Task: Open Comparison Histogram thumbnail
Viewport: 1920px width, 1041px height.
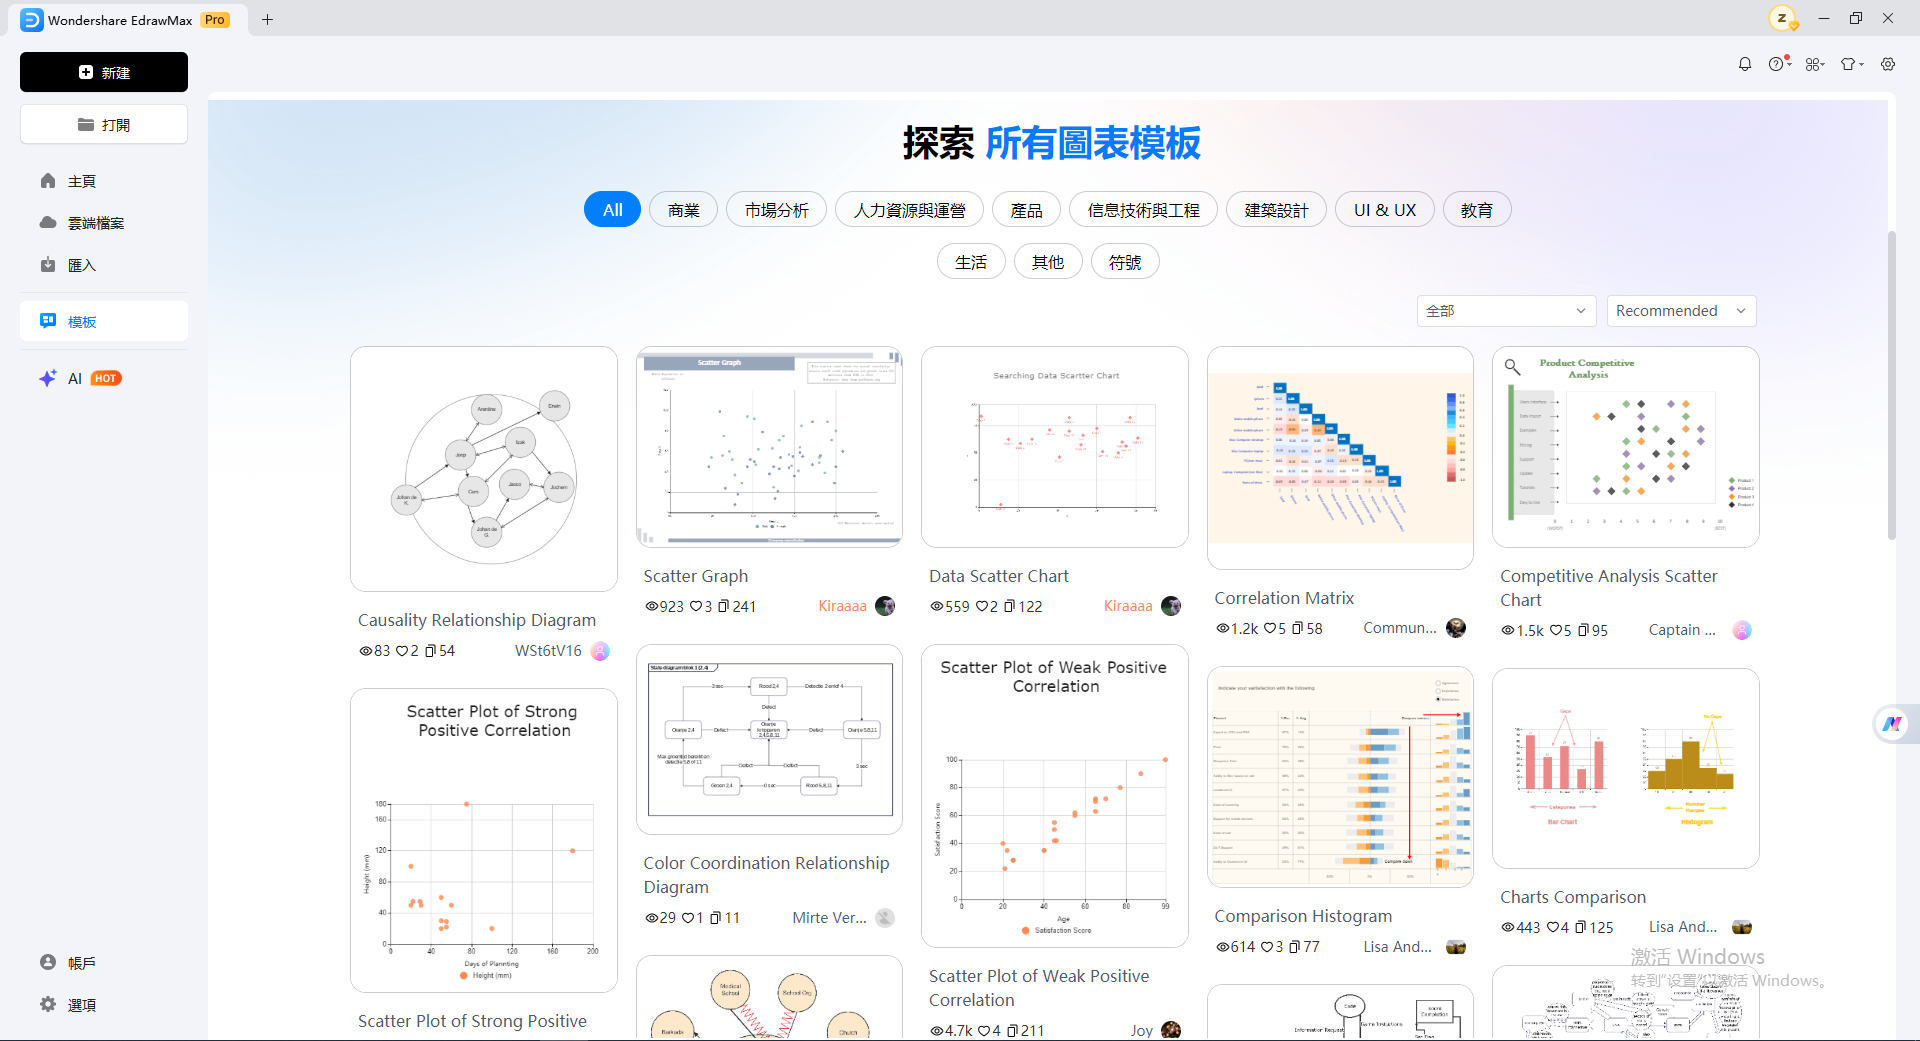Action: [x=1340, y=777]
